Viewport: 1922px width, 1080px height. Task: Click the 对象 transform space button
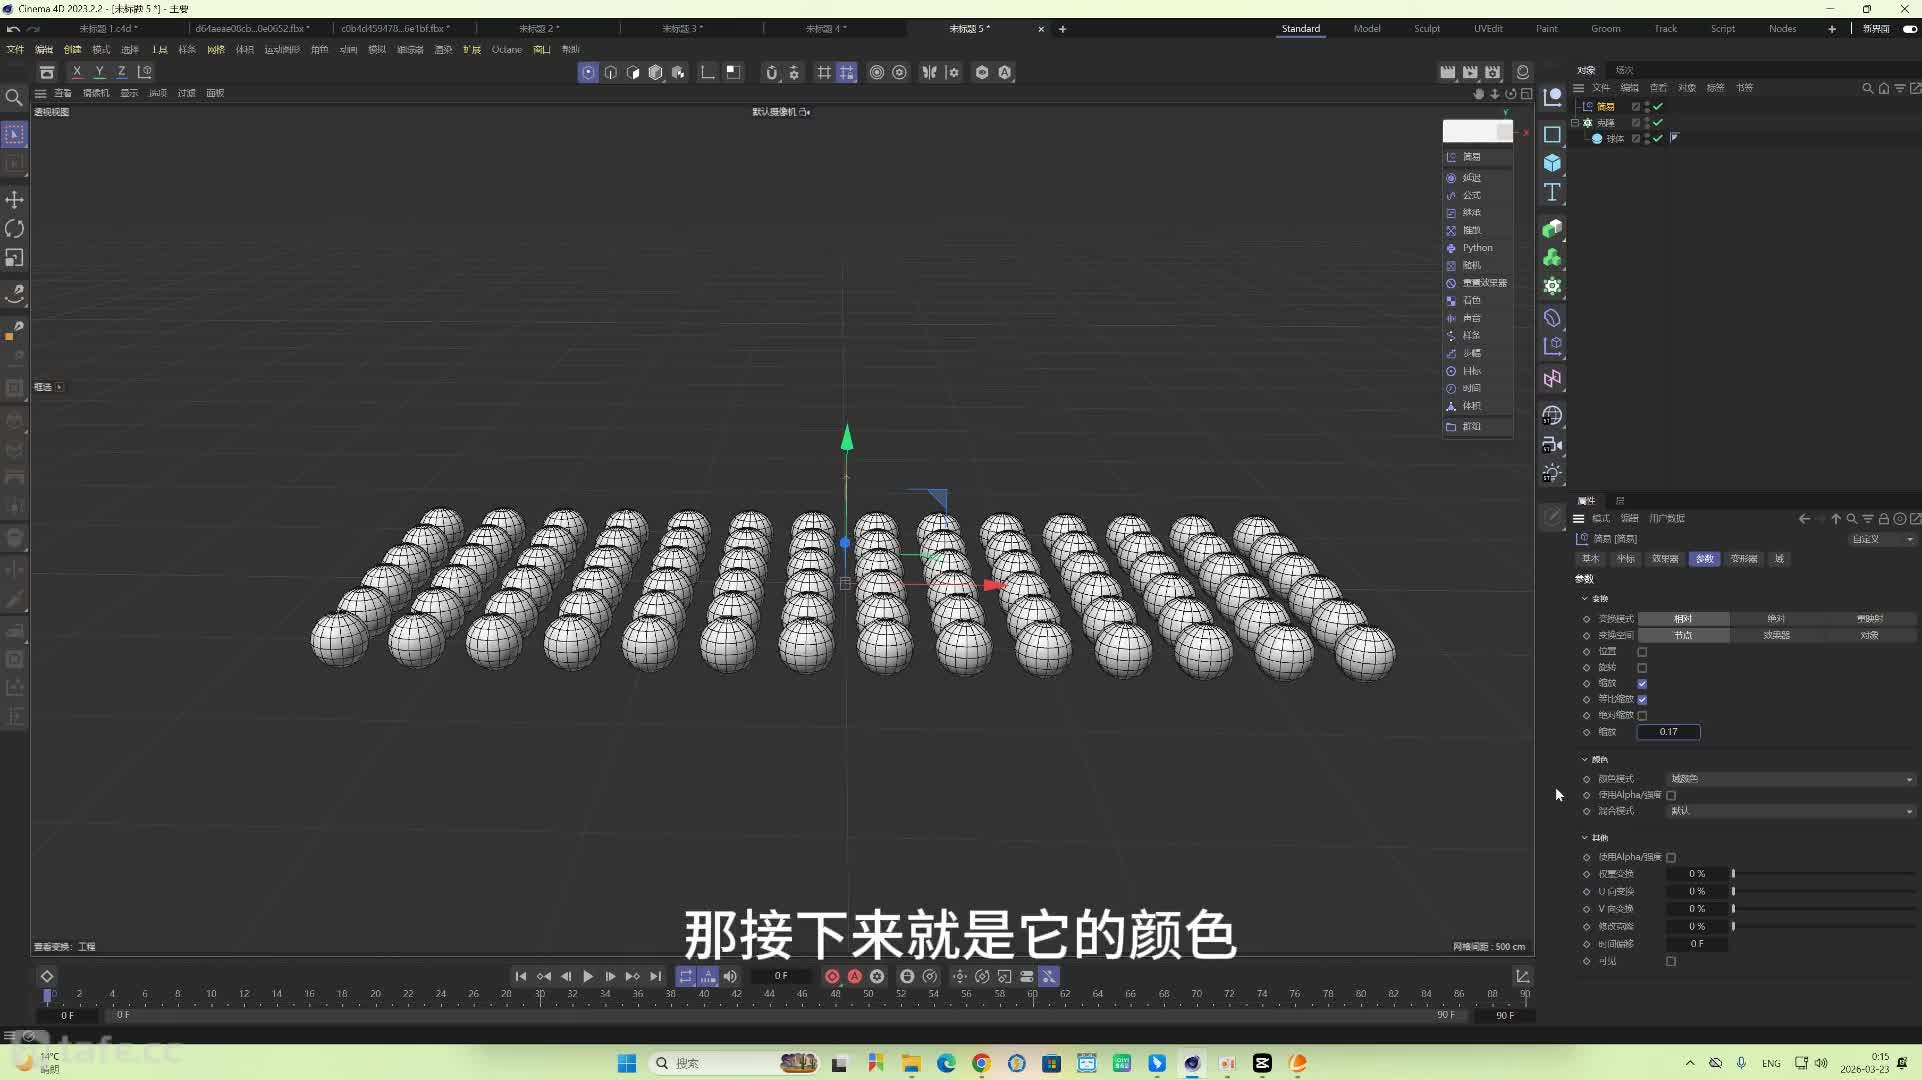tap(1869, 635)
